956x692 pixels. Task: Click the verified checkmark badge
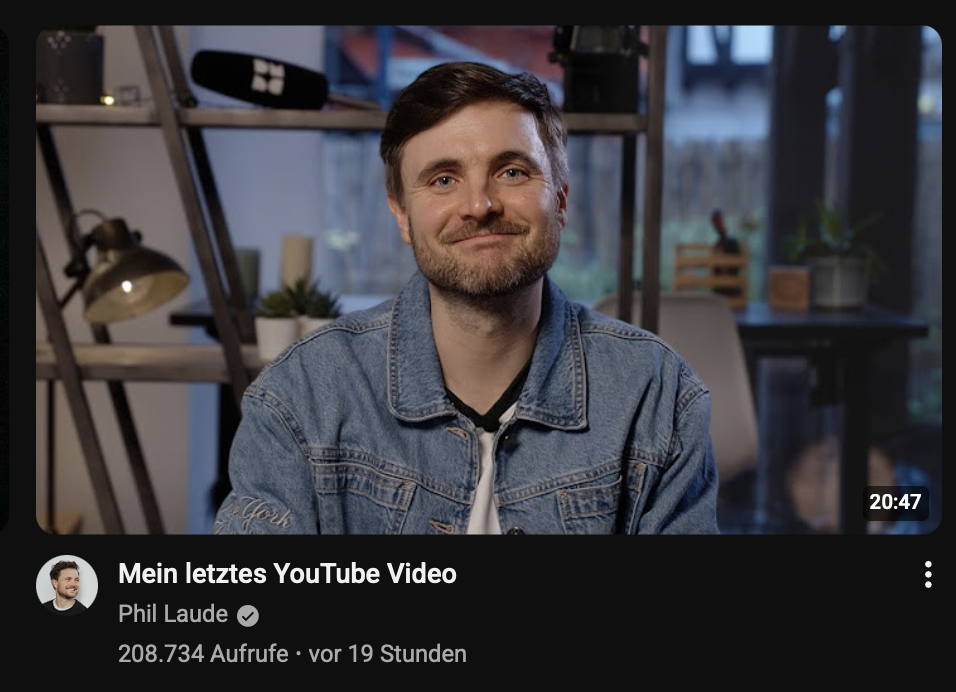[x=248, y=616]
